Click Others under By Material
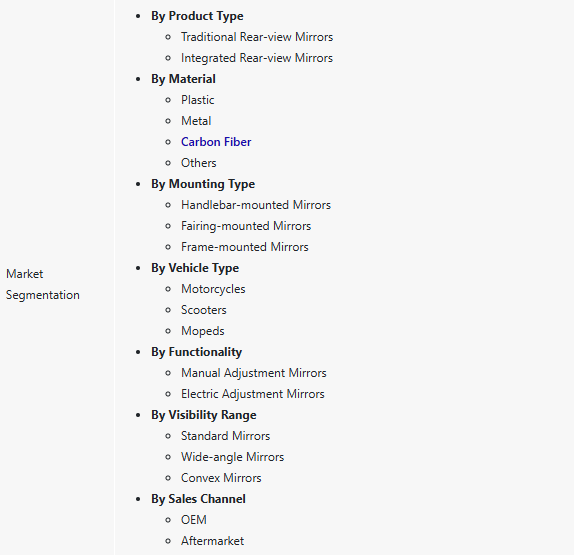 [x=199, y=163]
